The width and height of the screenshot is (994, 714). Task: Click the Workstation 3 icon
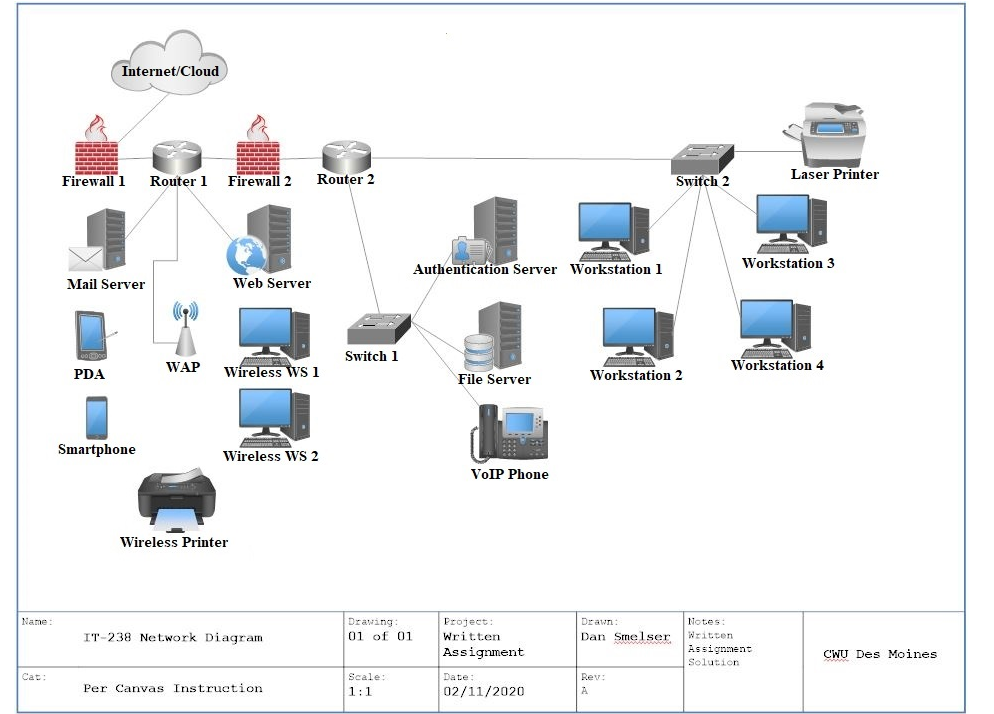788,222
